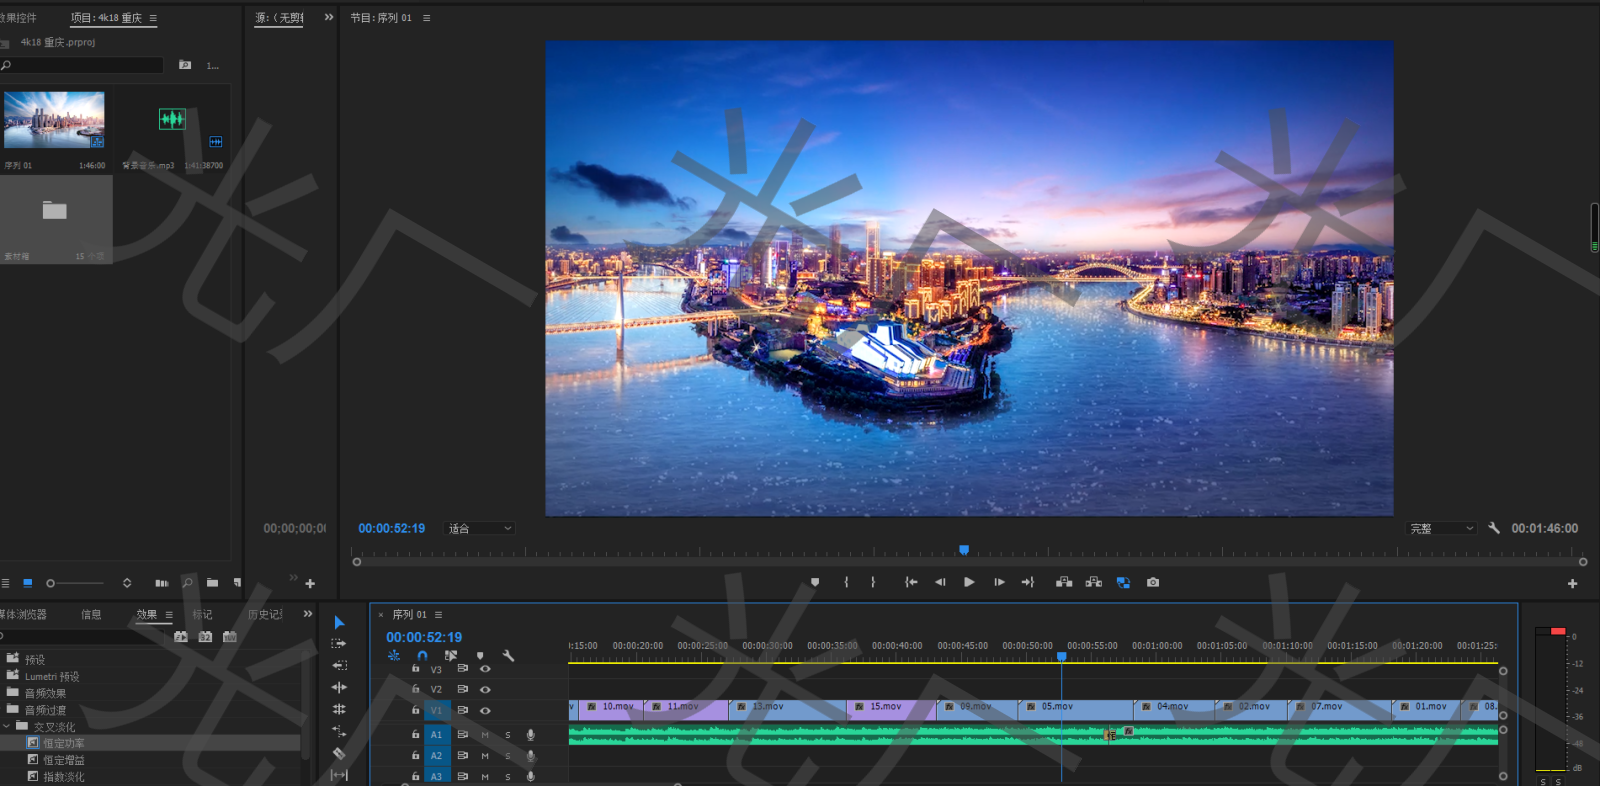This screenshot has height=786, width=1600.
Task: Open program monitor panel menu
Action: pos(426,18)
